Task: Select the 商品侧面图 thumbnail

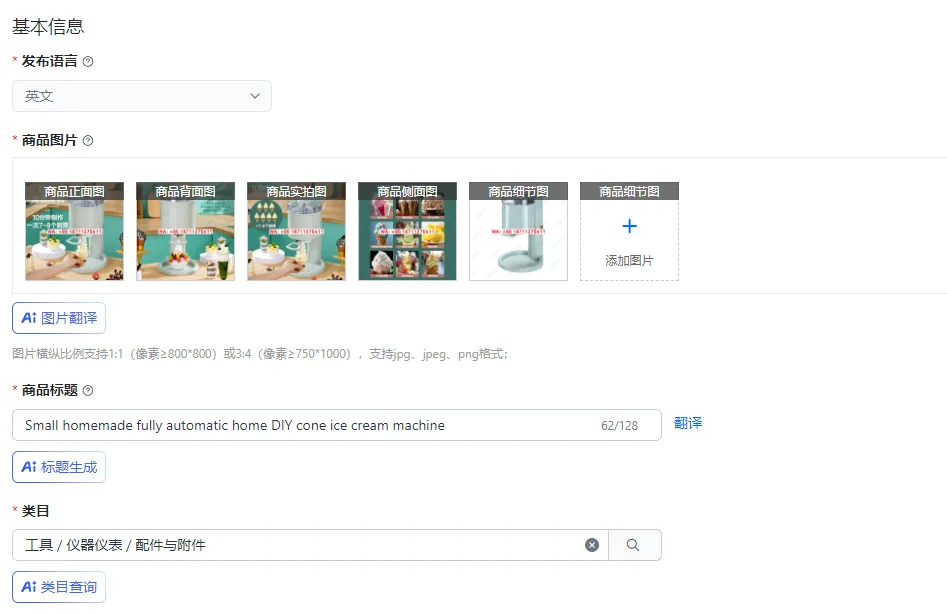Action: click(408, 231)
